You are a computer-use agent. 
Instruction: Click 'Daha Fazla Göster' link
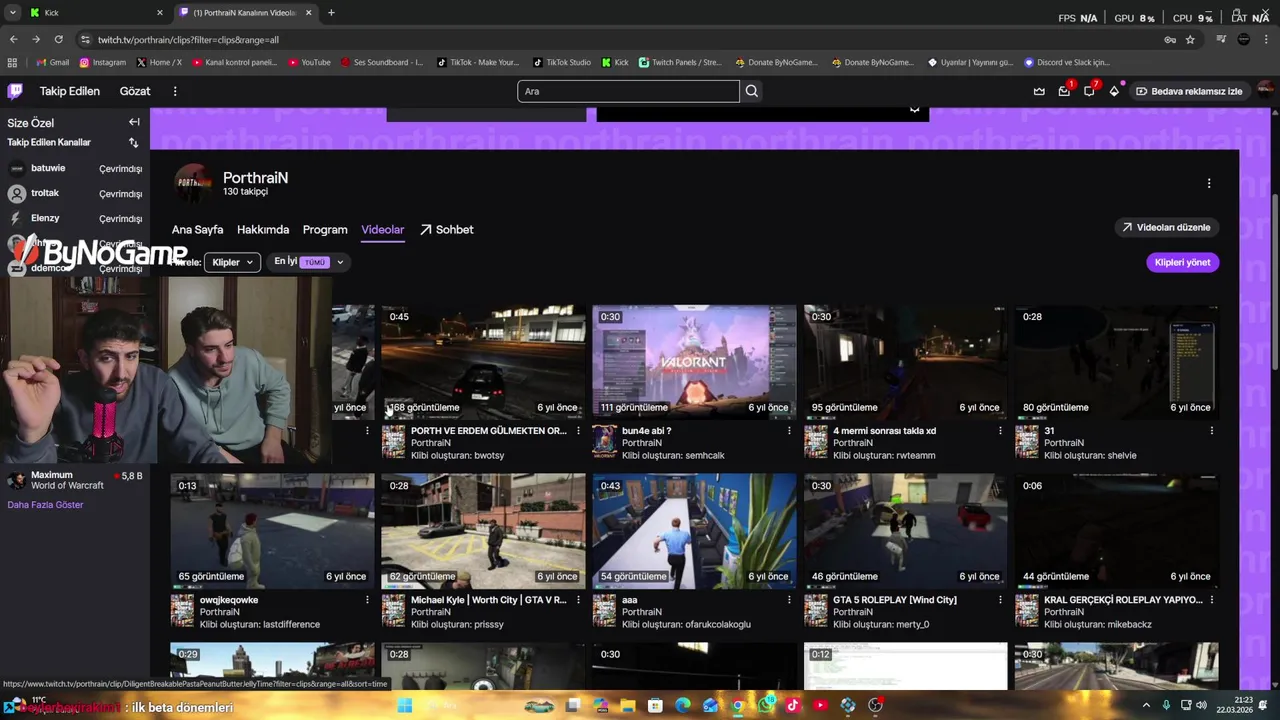(x=45, y=505)
